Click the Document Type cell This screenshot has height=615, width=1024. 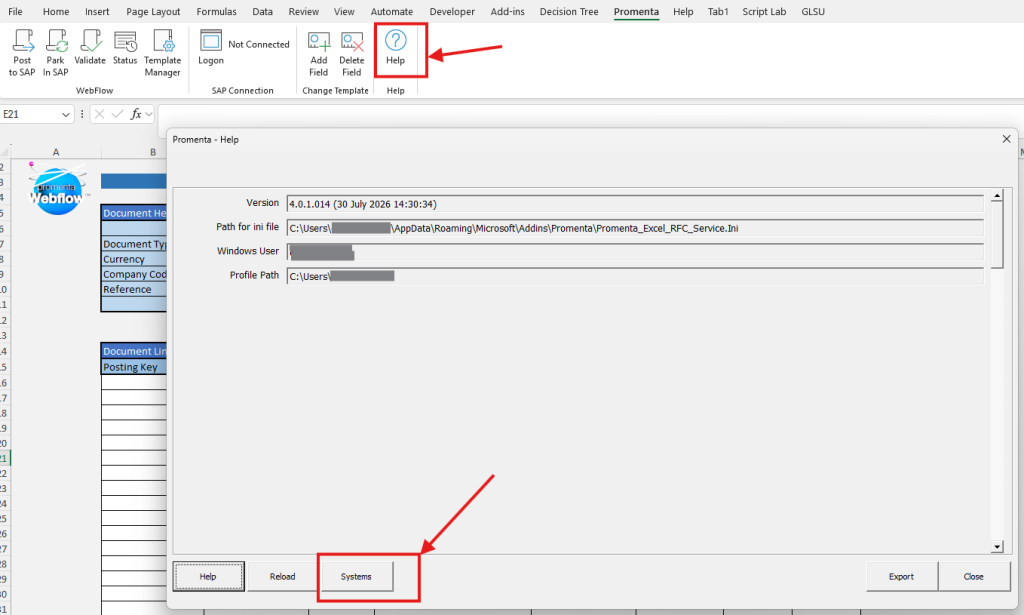134,244
